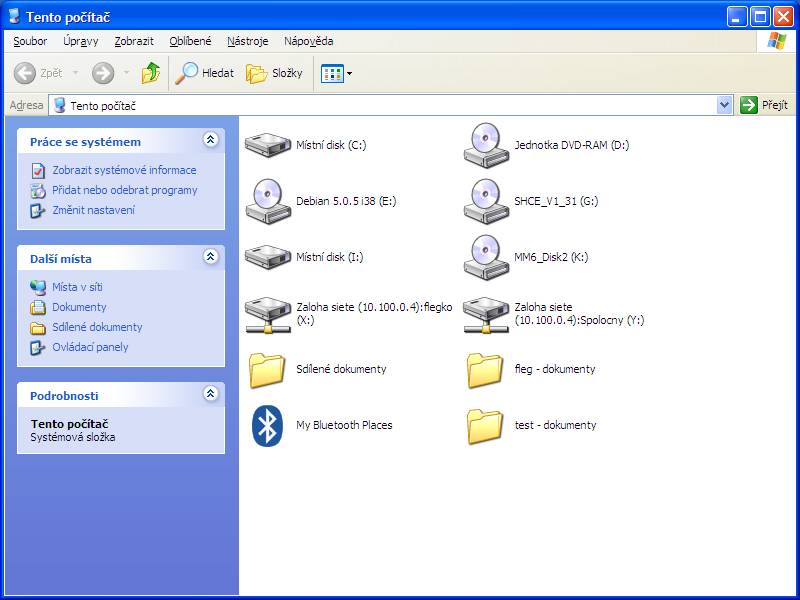This screenshot has width=800, height=600.
Task: Open the Sdílené dokumenty folder icon
Action: coord(267,369)
